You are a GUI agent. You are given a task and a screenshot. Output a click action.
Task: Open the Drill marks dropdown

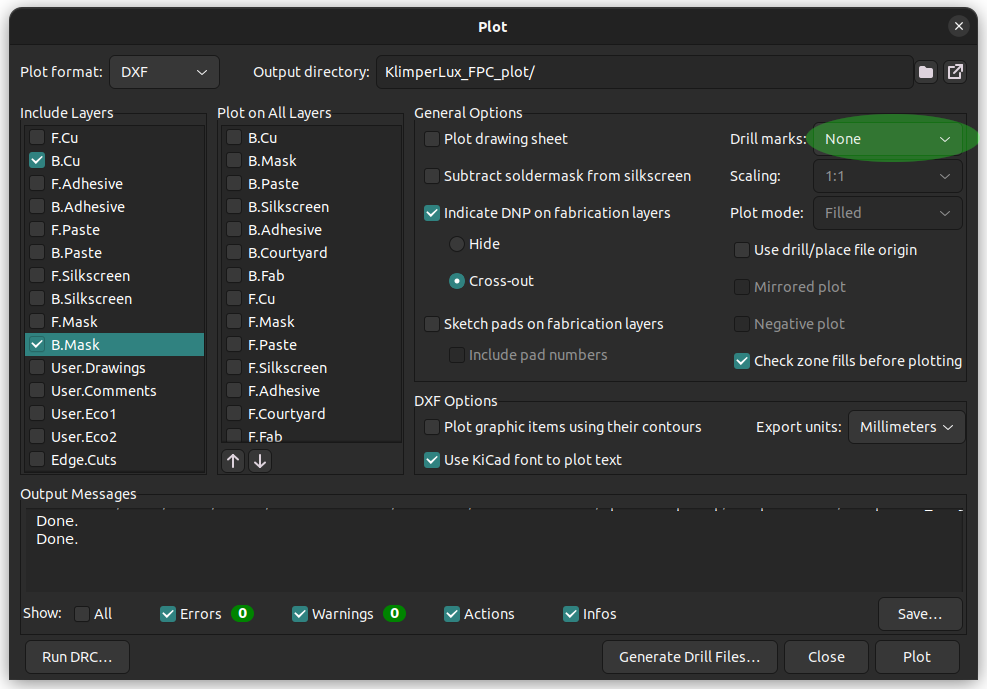[888, 139]
